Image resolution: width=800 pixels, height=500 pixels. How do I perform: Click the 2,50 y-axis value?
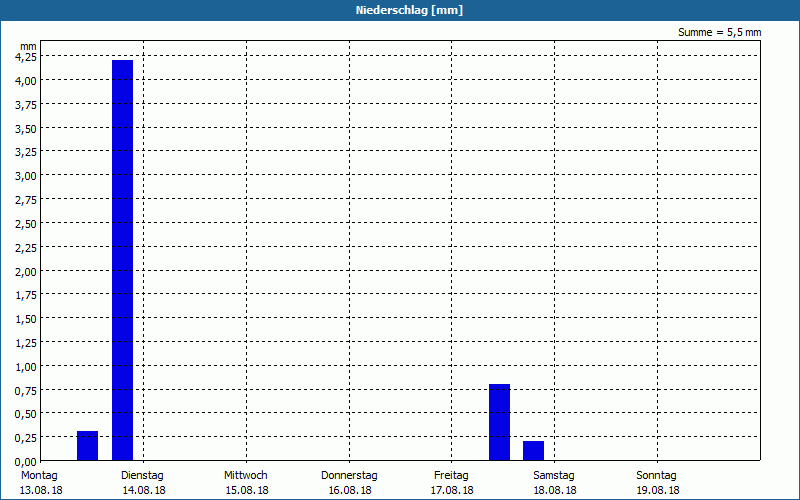tap(26, 223)
